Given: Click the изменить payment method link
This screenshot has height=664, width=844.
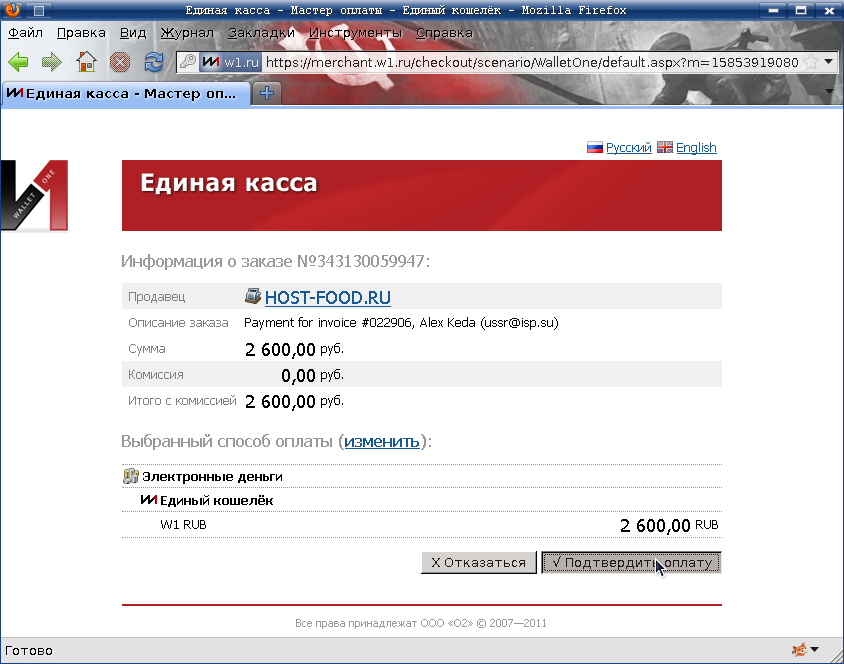Looking at the screenshot, I should click(x=382, y=441).
